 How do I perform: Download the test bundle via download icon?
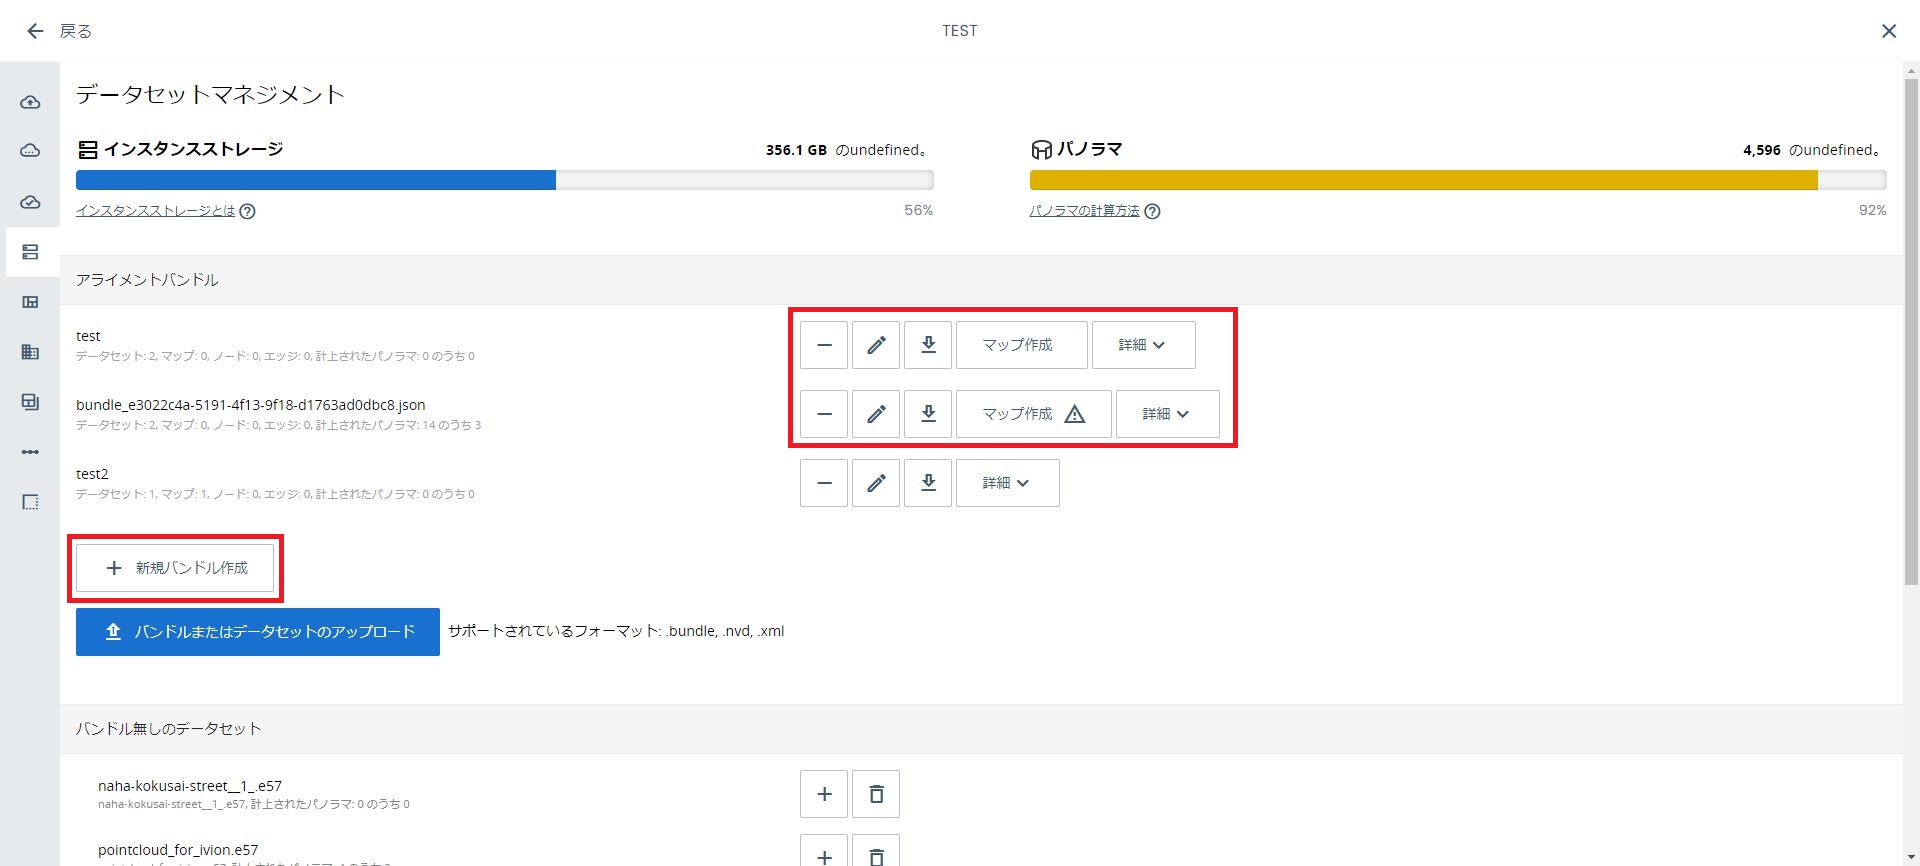click(928, 345)
